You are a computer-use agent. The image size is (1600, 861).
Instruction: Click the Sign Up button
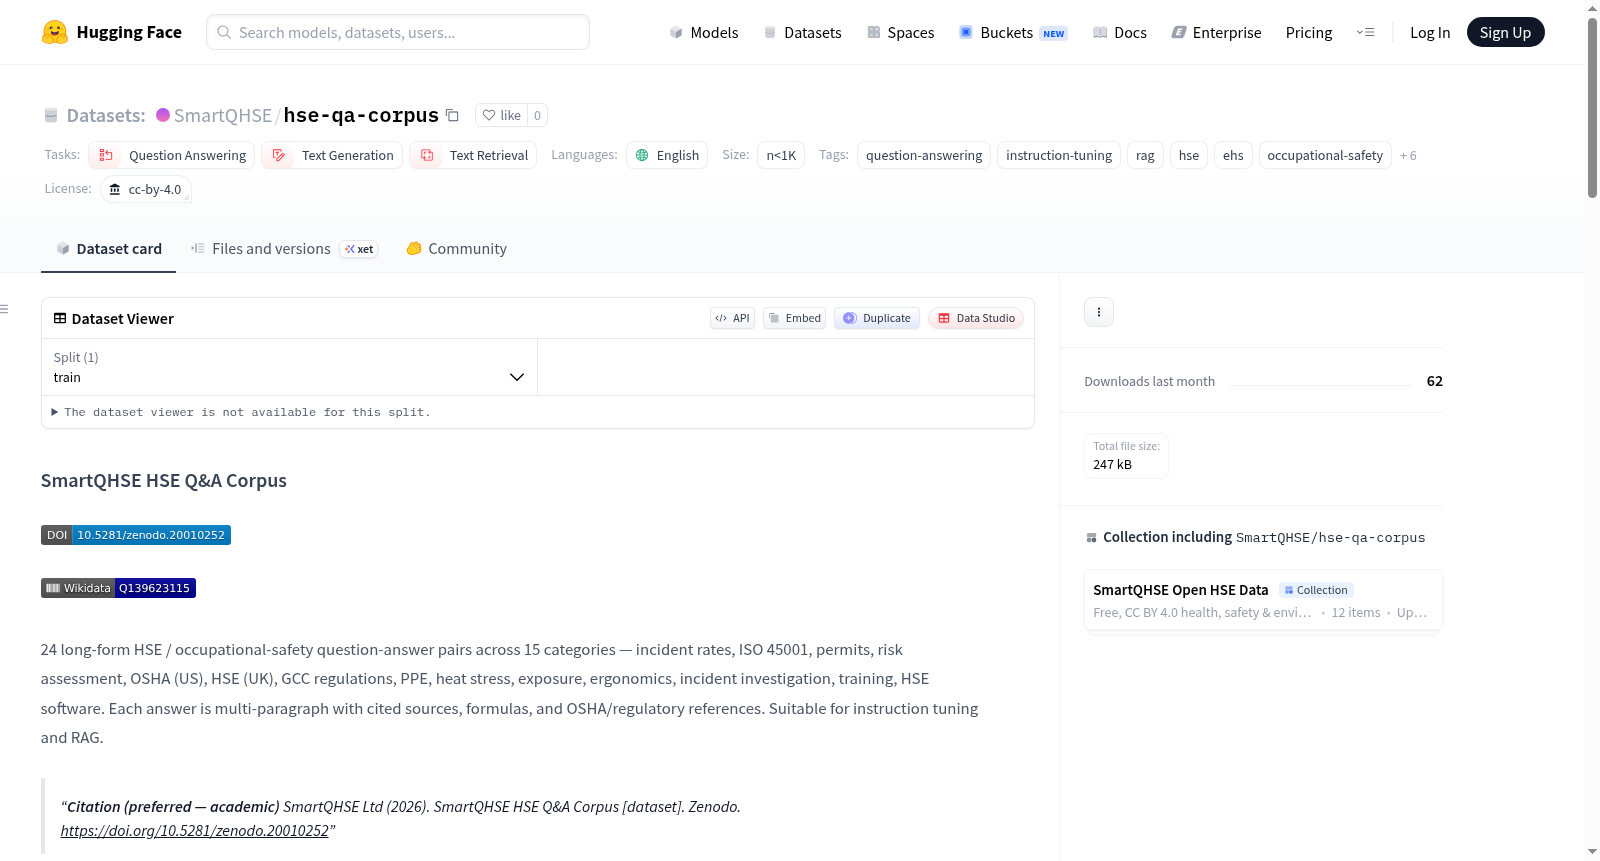[1505, 32]
